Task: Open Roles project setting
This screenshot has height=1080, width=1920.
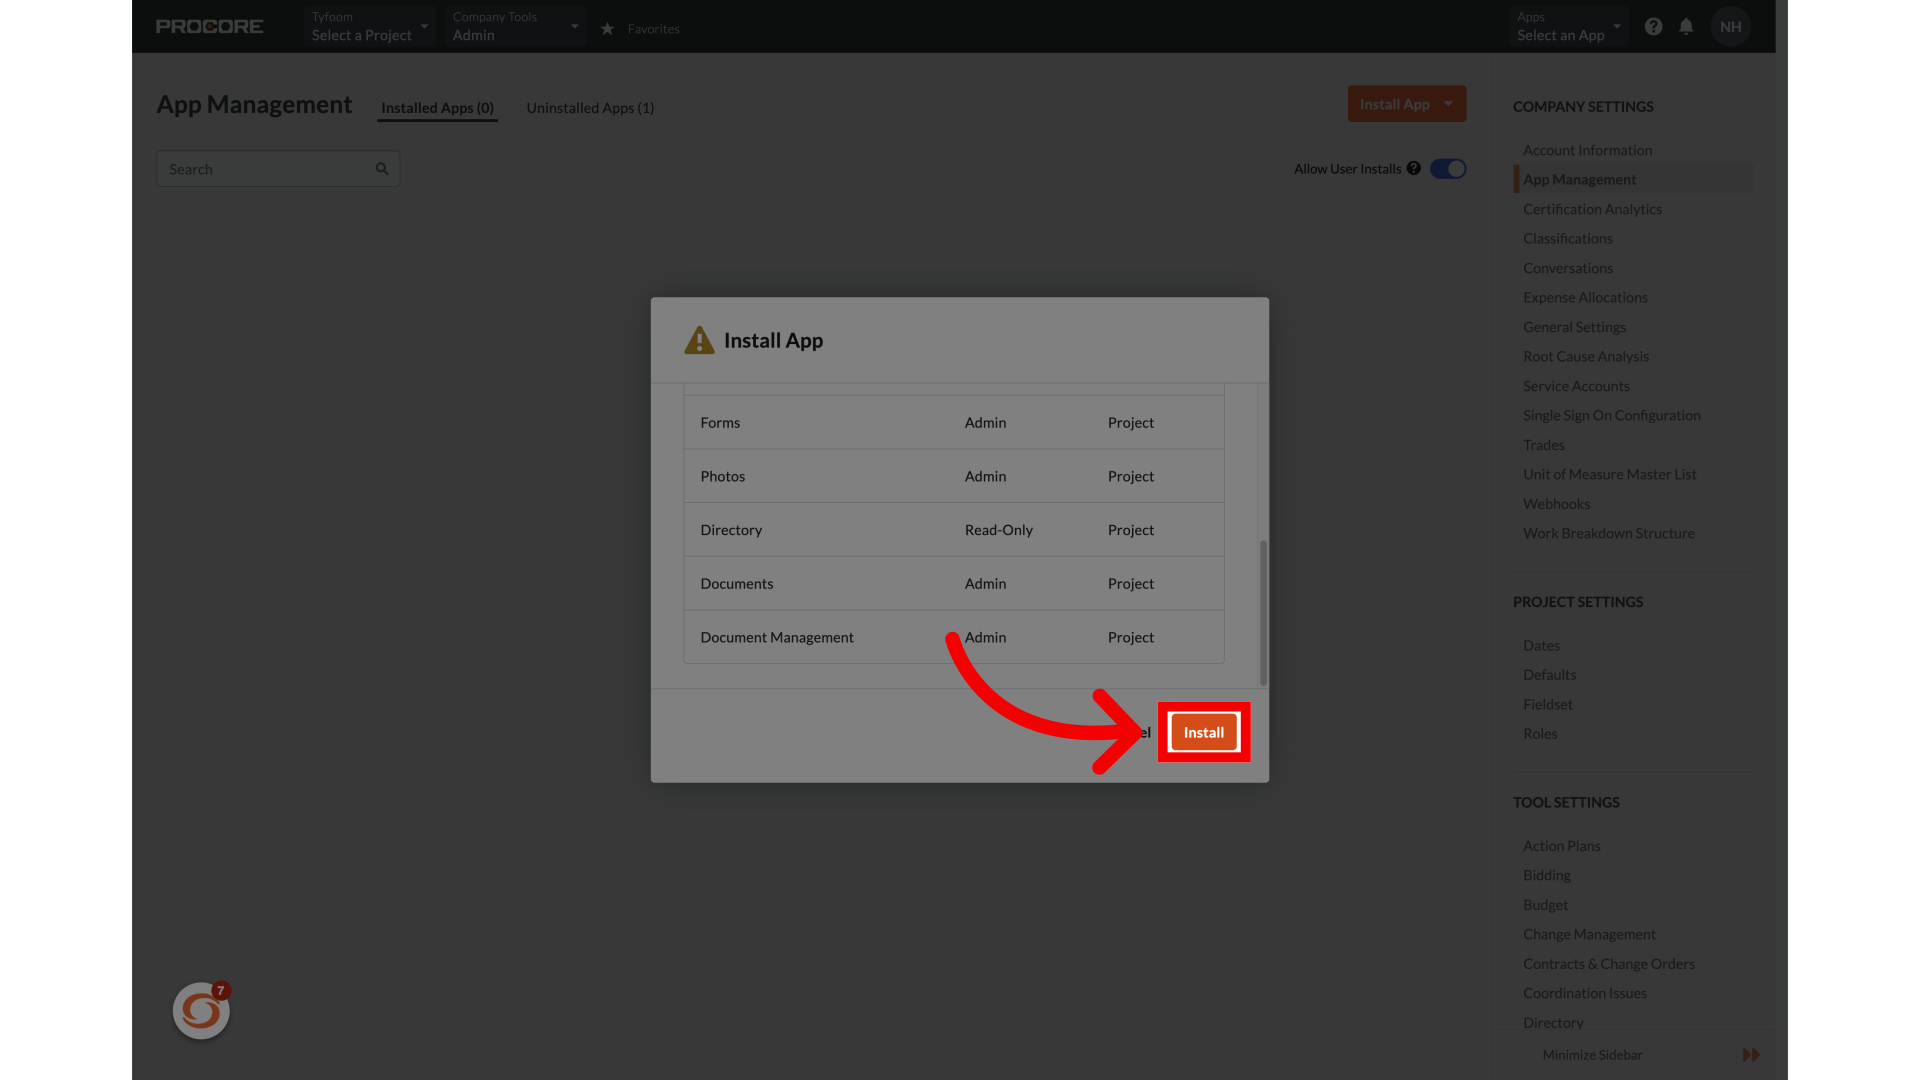Action: coord(1540,734)
